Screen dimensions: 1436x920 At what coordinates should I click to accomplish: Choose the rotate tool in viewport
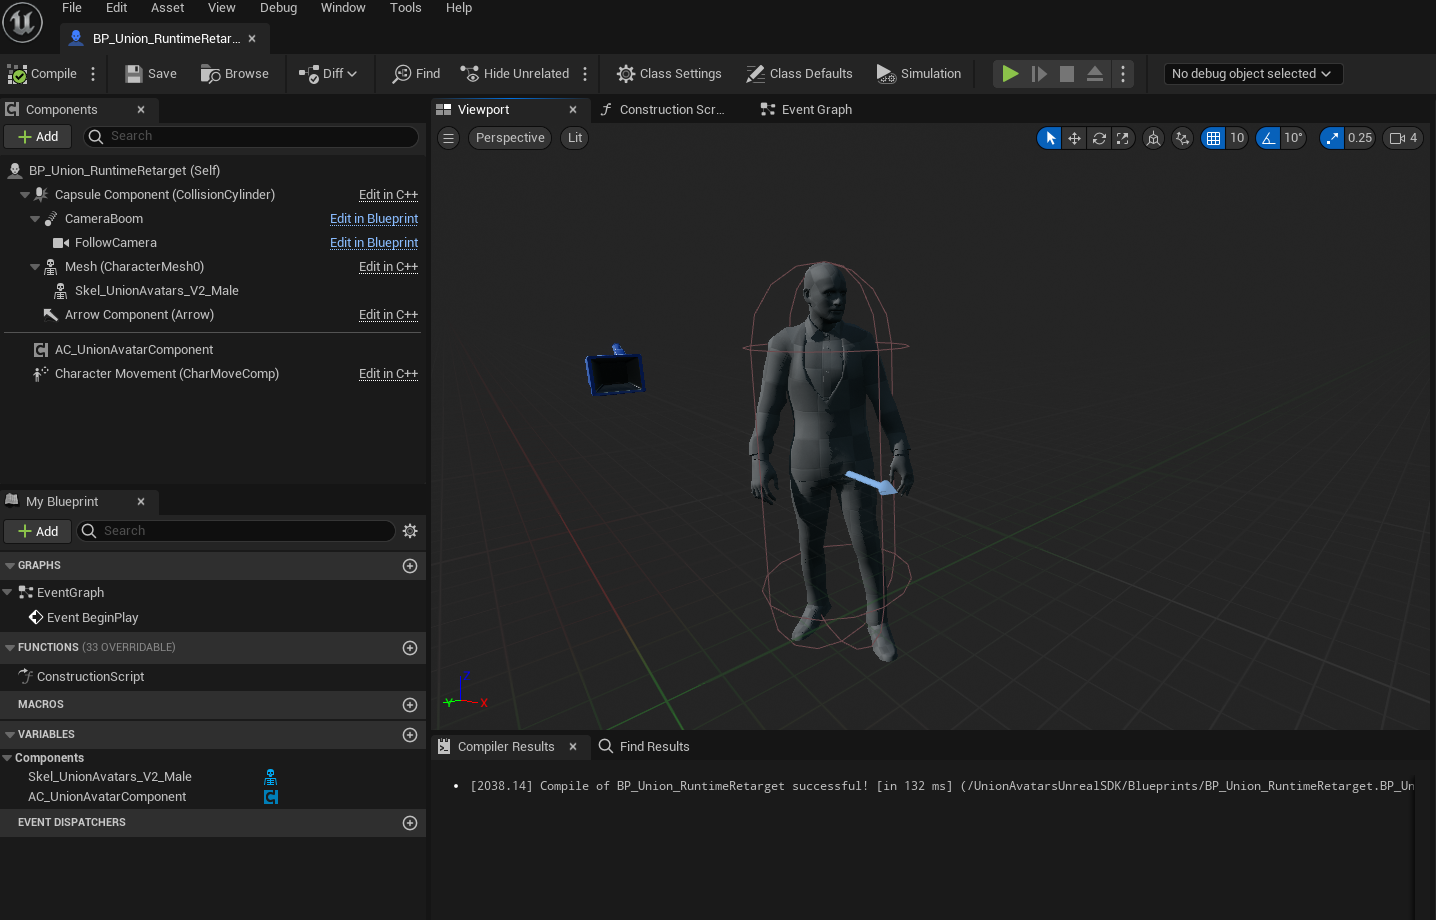(x=1099, y=138)
